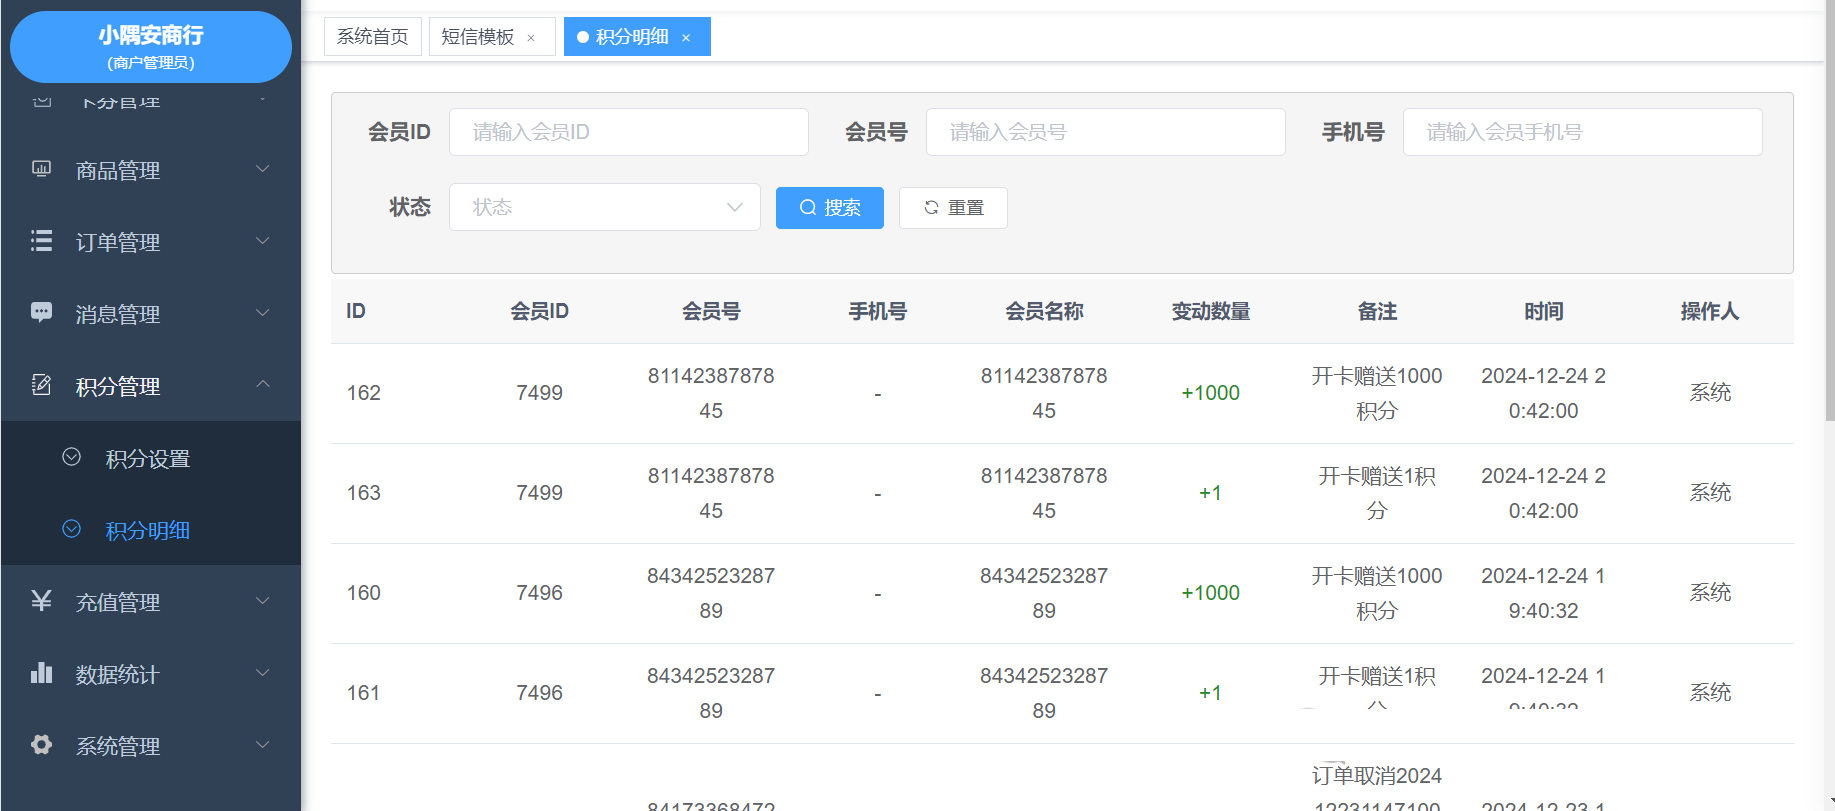The height and width of the screenshot is (811, 1835).
Task: Open the 状态 dropdown filter
Action: pyautogui.click(x=604, y=207)
